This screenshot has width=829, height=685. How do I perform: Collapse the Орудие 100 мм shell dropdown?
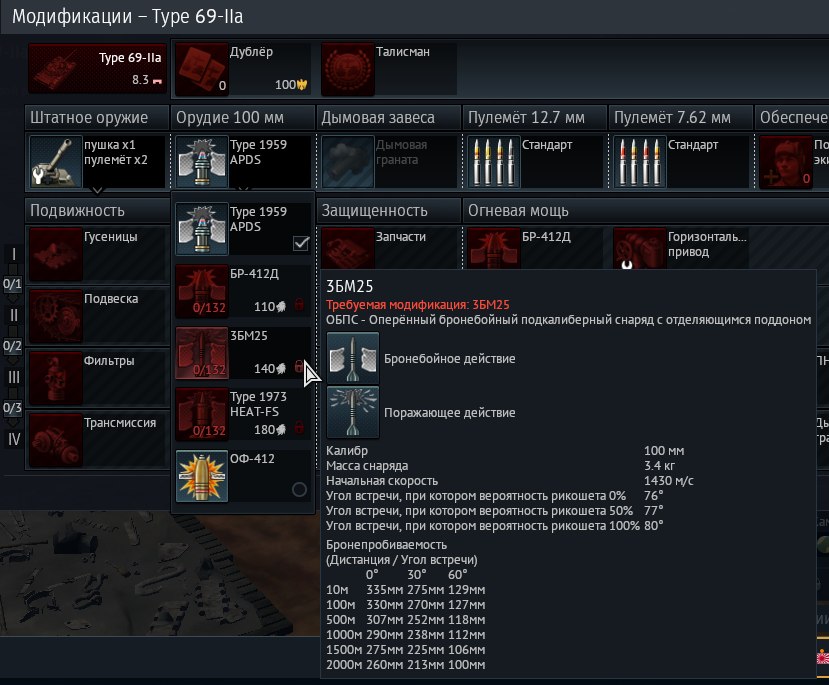tap(243, 188)
